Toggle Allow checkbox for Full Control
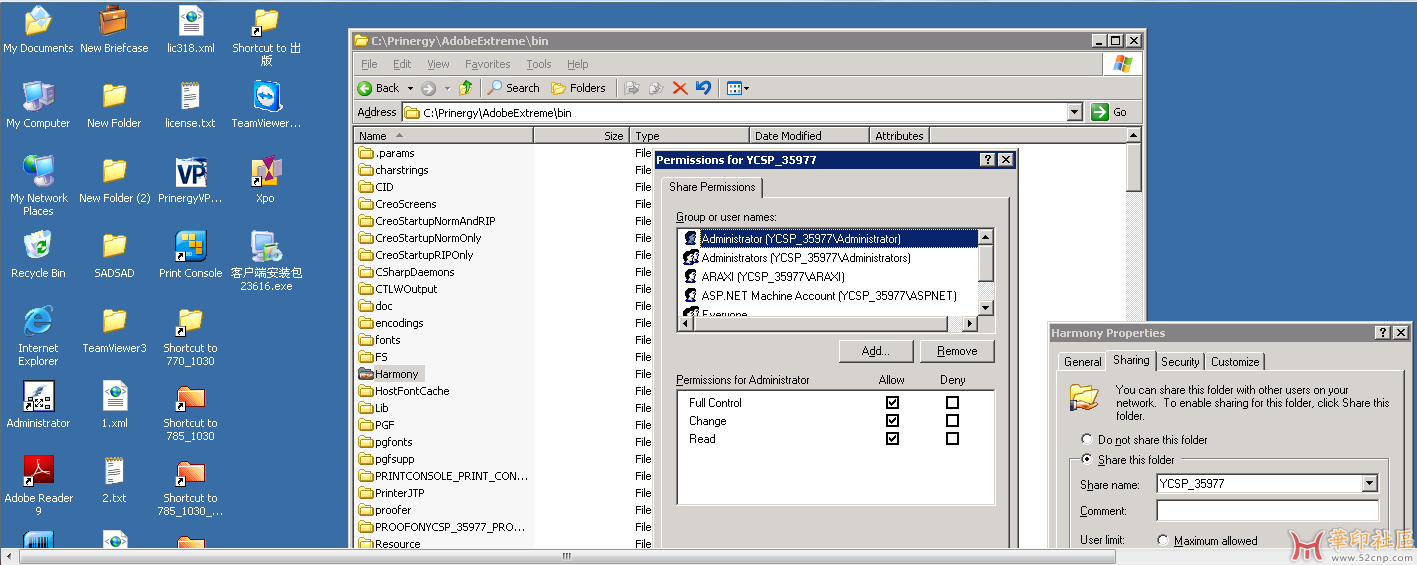This screenshot has height=565, width=1417. tap(892, 403)
